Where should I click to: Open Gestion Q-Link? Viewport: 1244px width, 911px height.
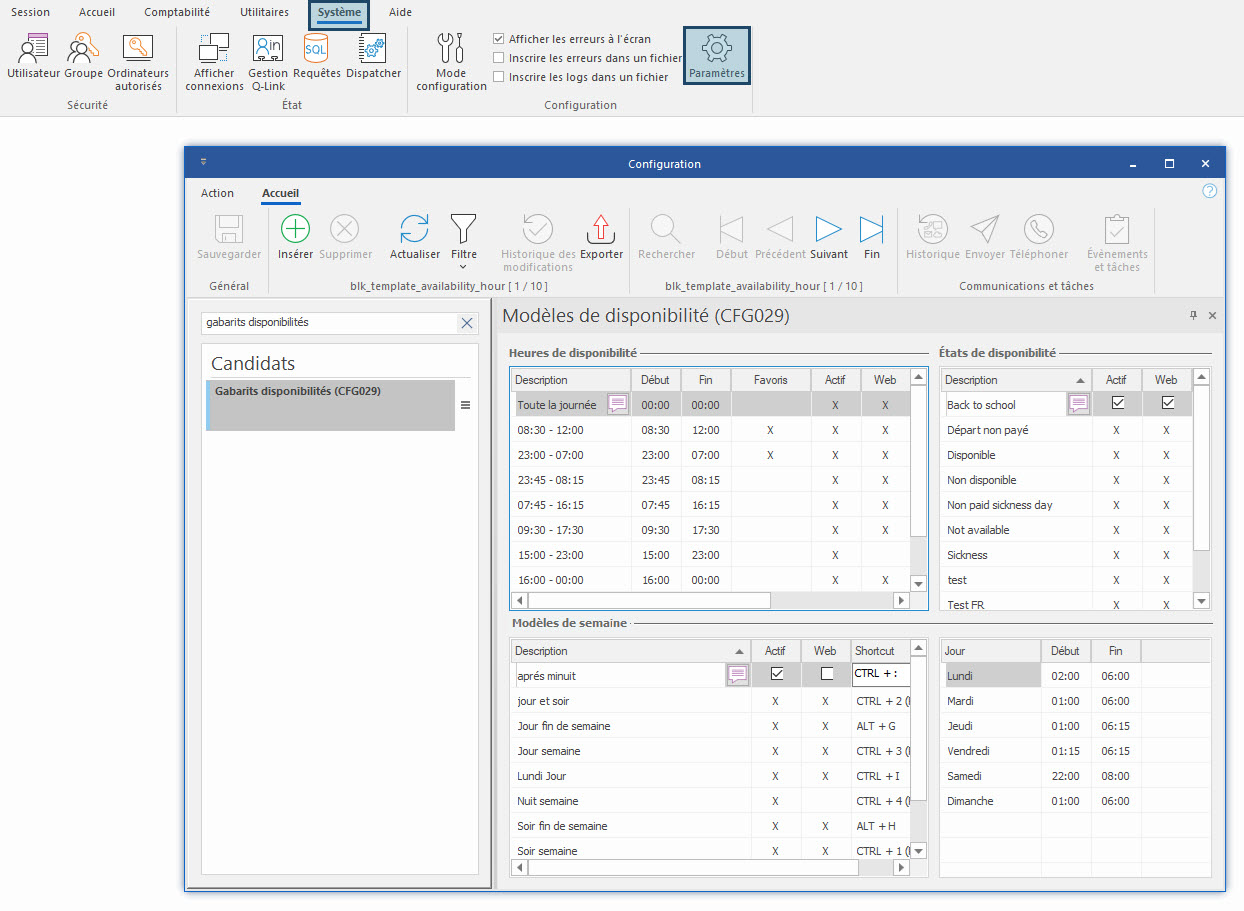point(268,49)
